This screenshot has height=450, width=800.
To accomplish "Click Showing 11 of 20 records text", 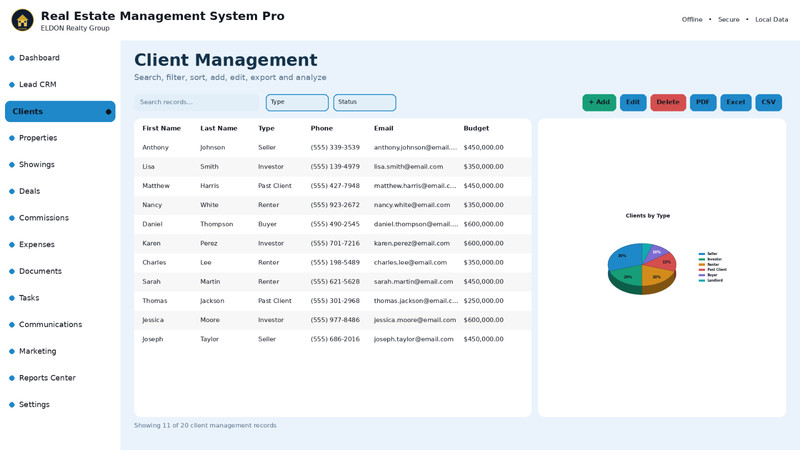I will click(205, 425).
